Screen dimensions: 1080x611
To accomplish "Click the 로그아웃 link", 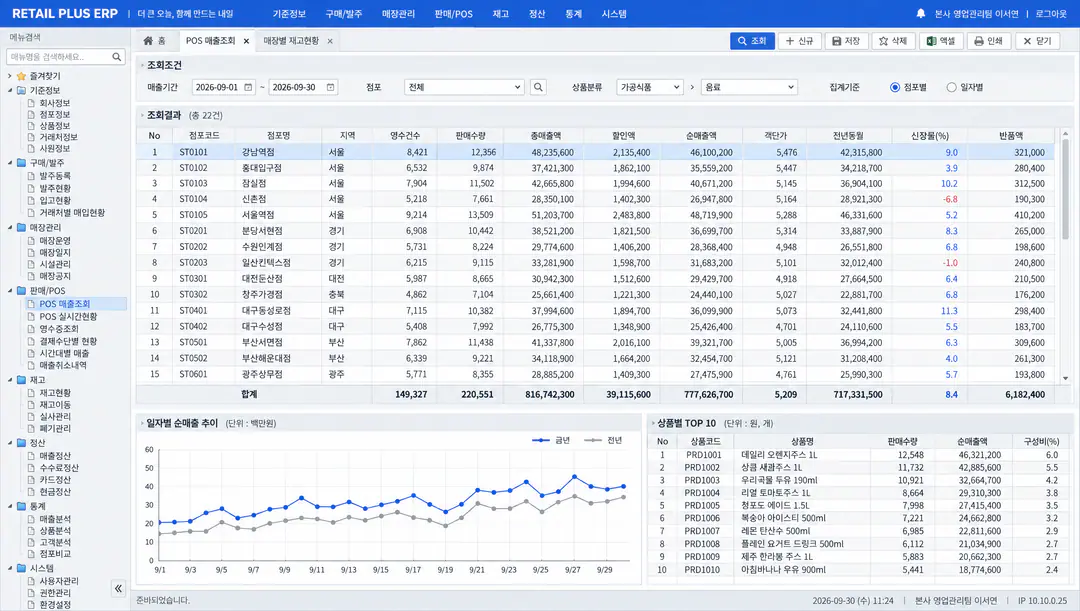I will pyautogui.click(x=1051, y=14).
